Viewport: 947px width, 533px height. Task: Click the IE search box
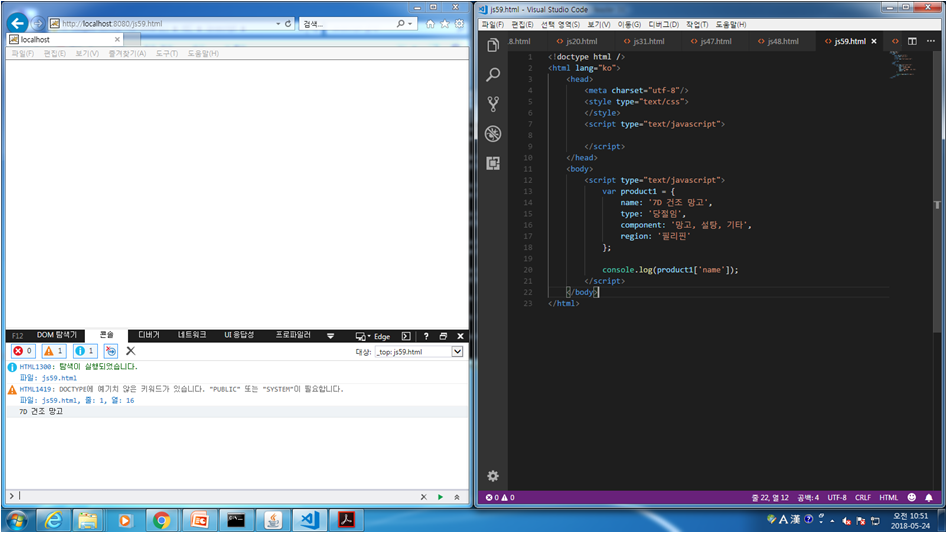[x=347, y=24]
